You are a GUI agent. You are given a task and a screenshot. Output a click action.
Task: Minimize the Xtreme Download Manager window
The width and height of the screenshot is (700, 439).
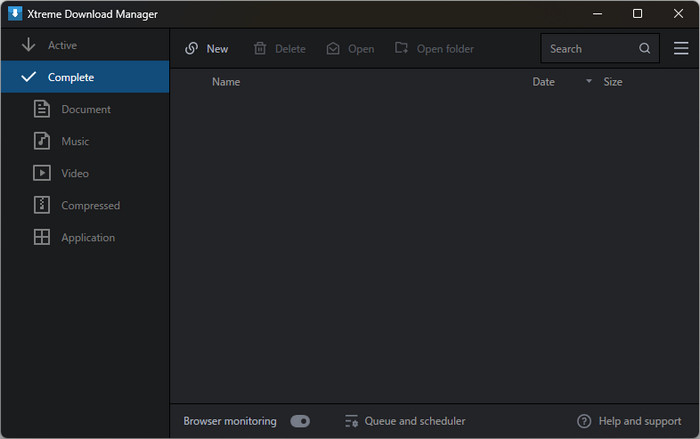click(x=597, y=14)
